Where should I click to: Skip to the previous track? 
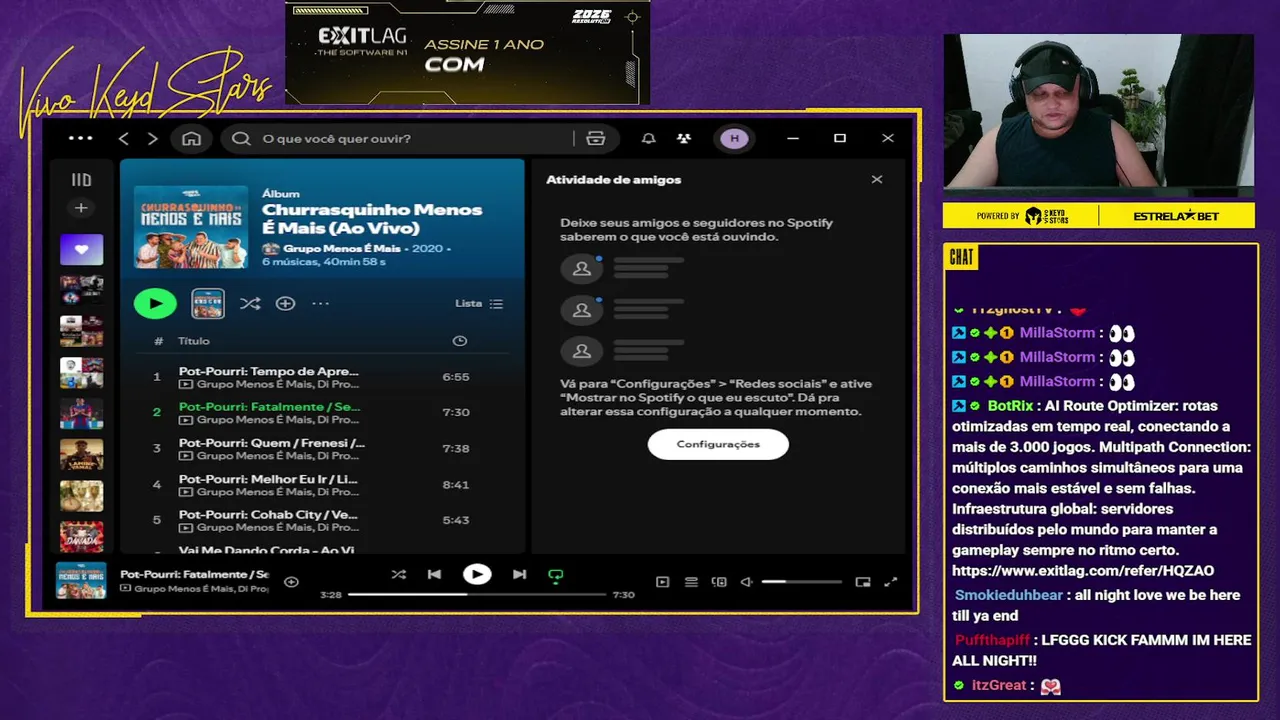434,574
